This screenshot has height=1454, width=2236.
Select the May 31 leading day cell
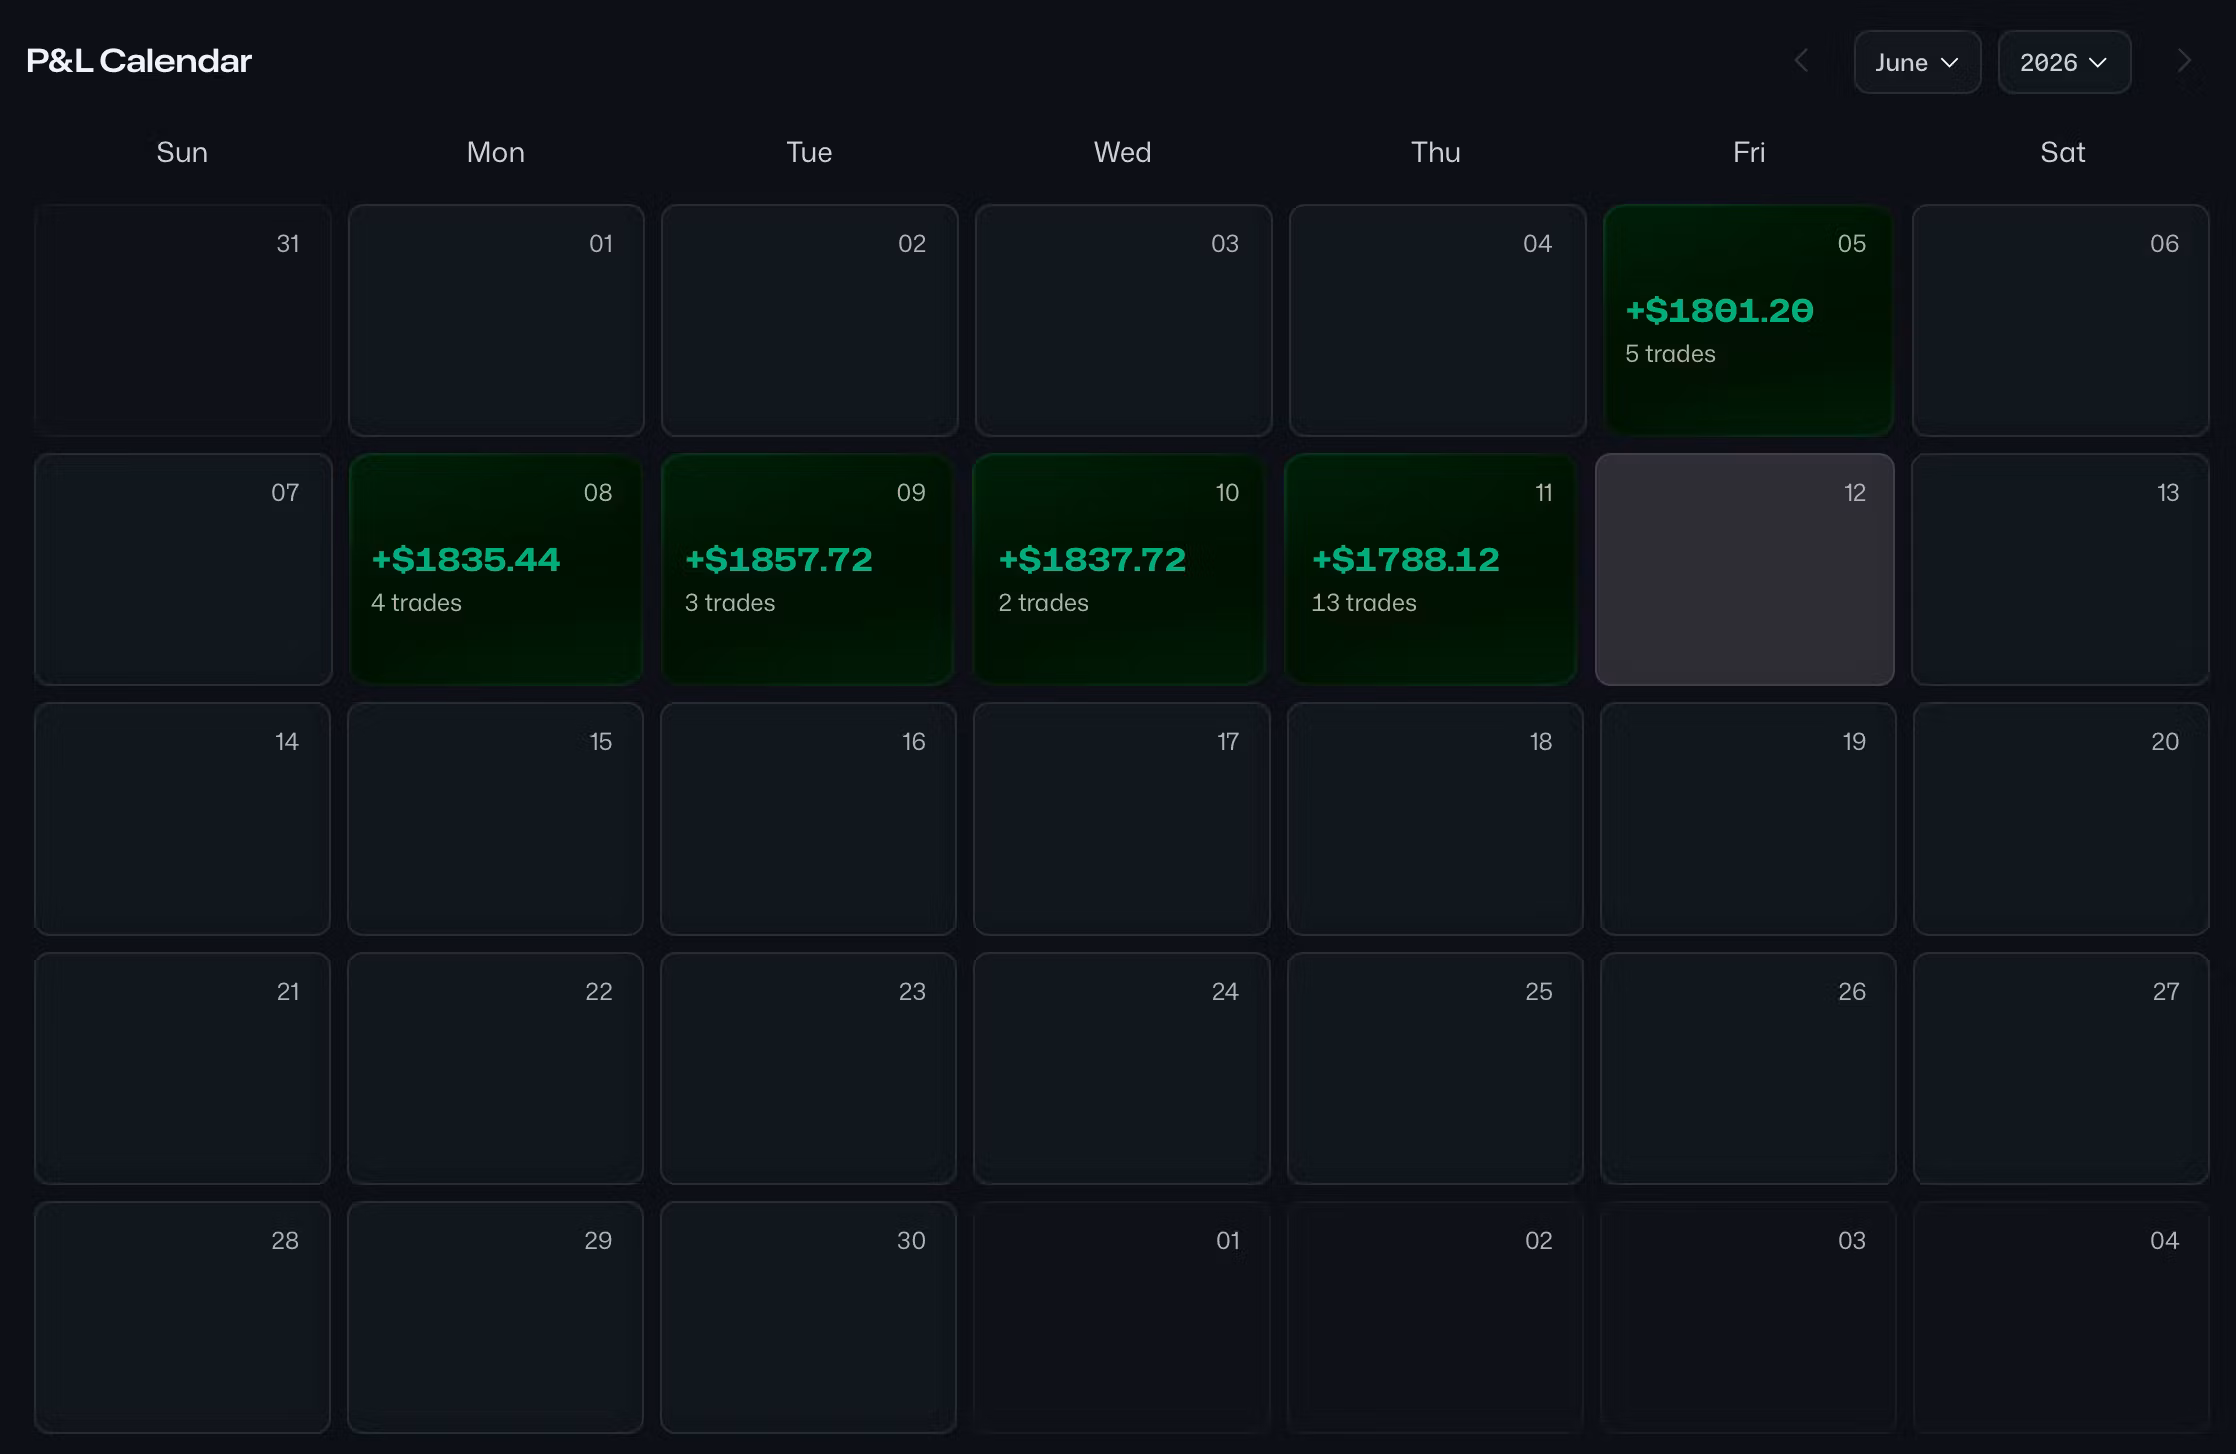tap(183, 320)
